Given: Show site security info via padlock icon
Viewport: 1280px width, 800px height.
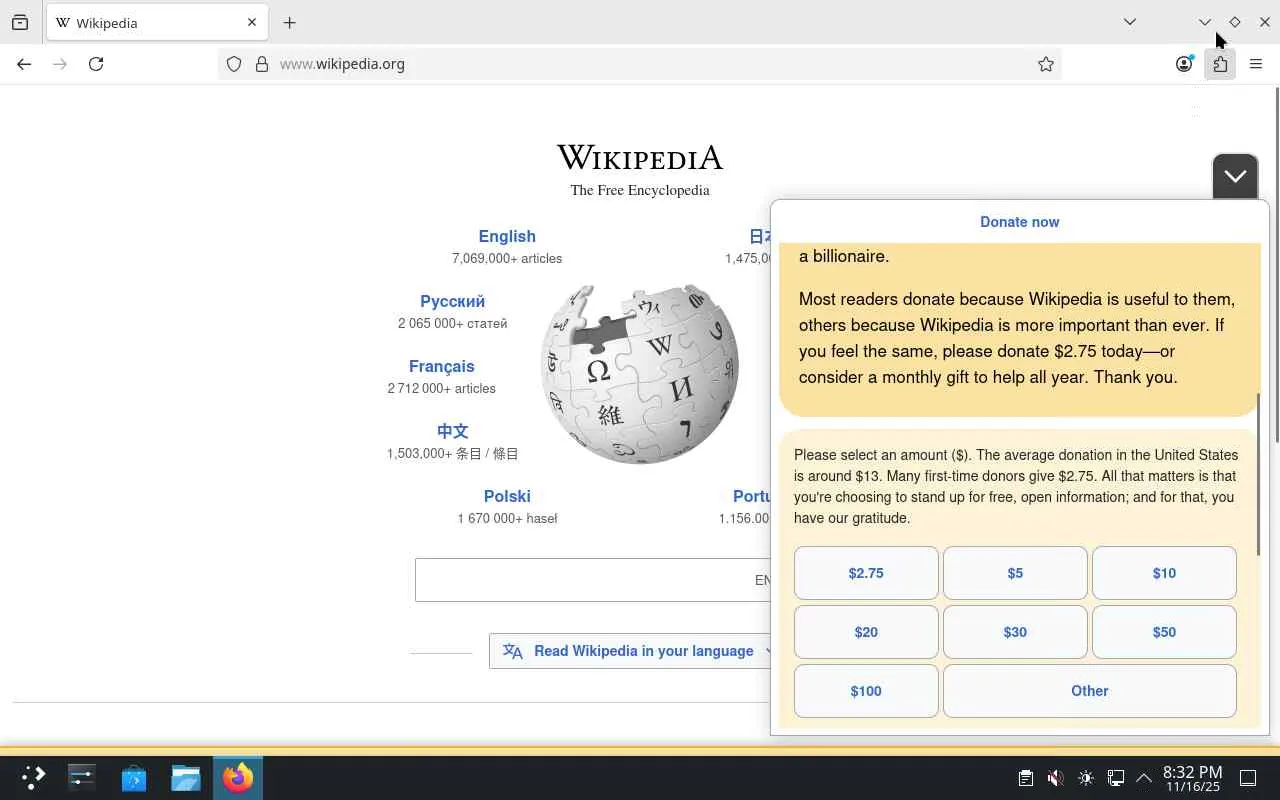Looking at the screenshot, I should 262,64.
